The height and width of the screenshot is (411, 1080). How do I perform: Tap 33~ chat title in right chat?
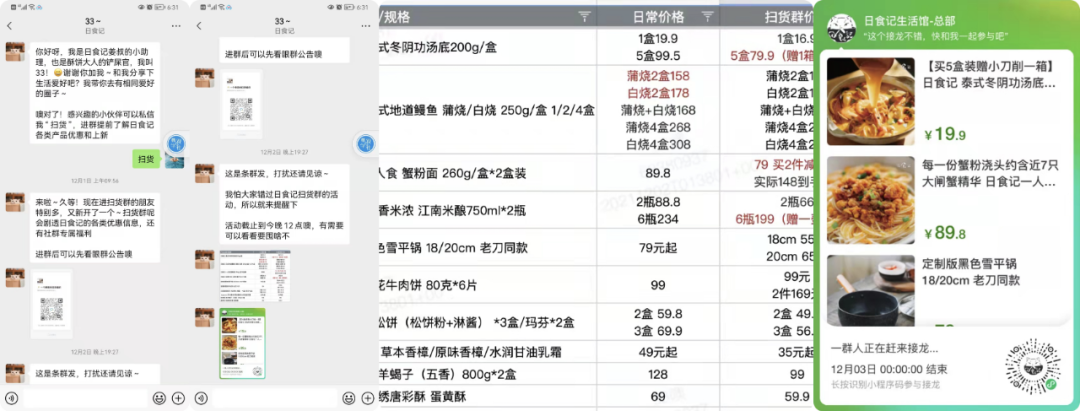click(282, 21)
